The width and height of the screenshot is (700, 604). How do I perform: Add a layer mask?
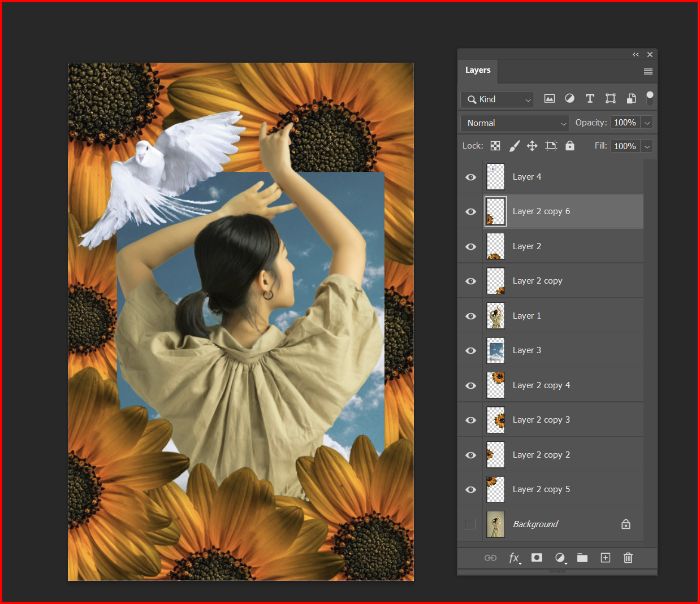537,558
